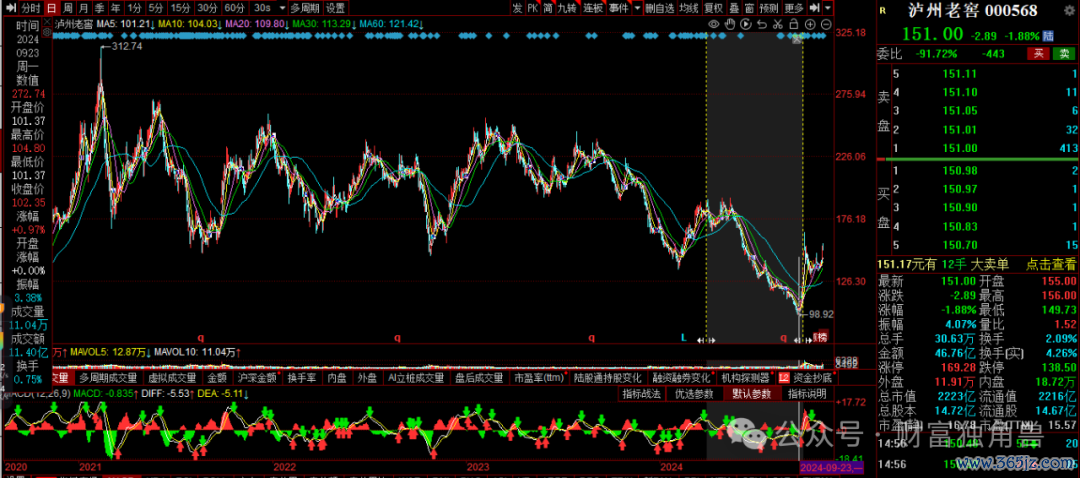The image size is (1080, 478).
Task: Click the PK compare button
Action: tap(532, 8)
